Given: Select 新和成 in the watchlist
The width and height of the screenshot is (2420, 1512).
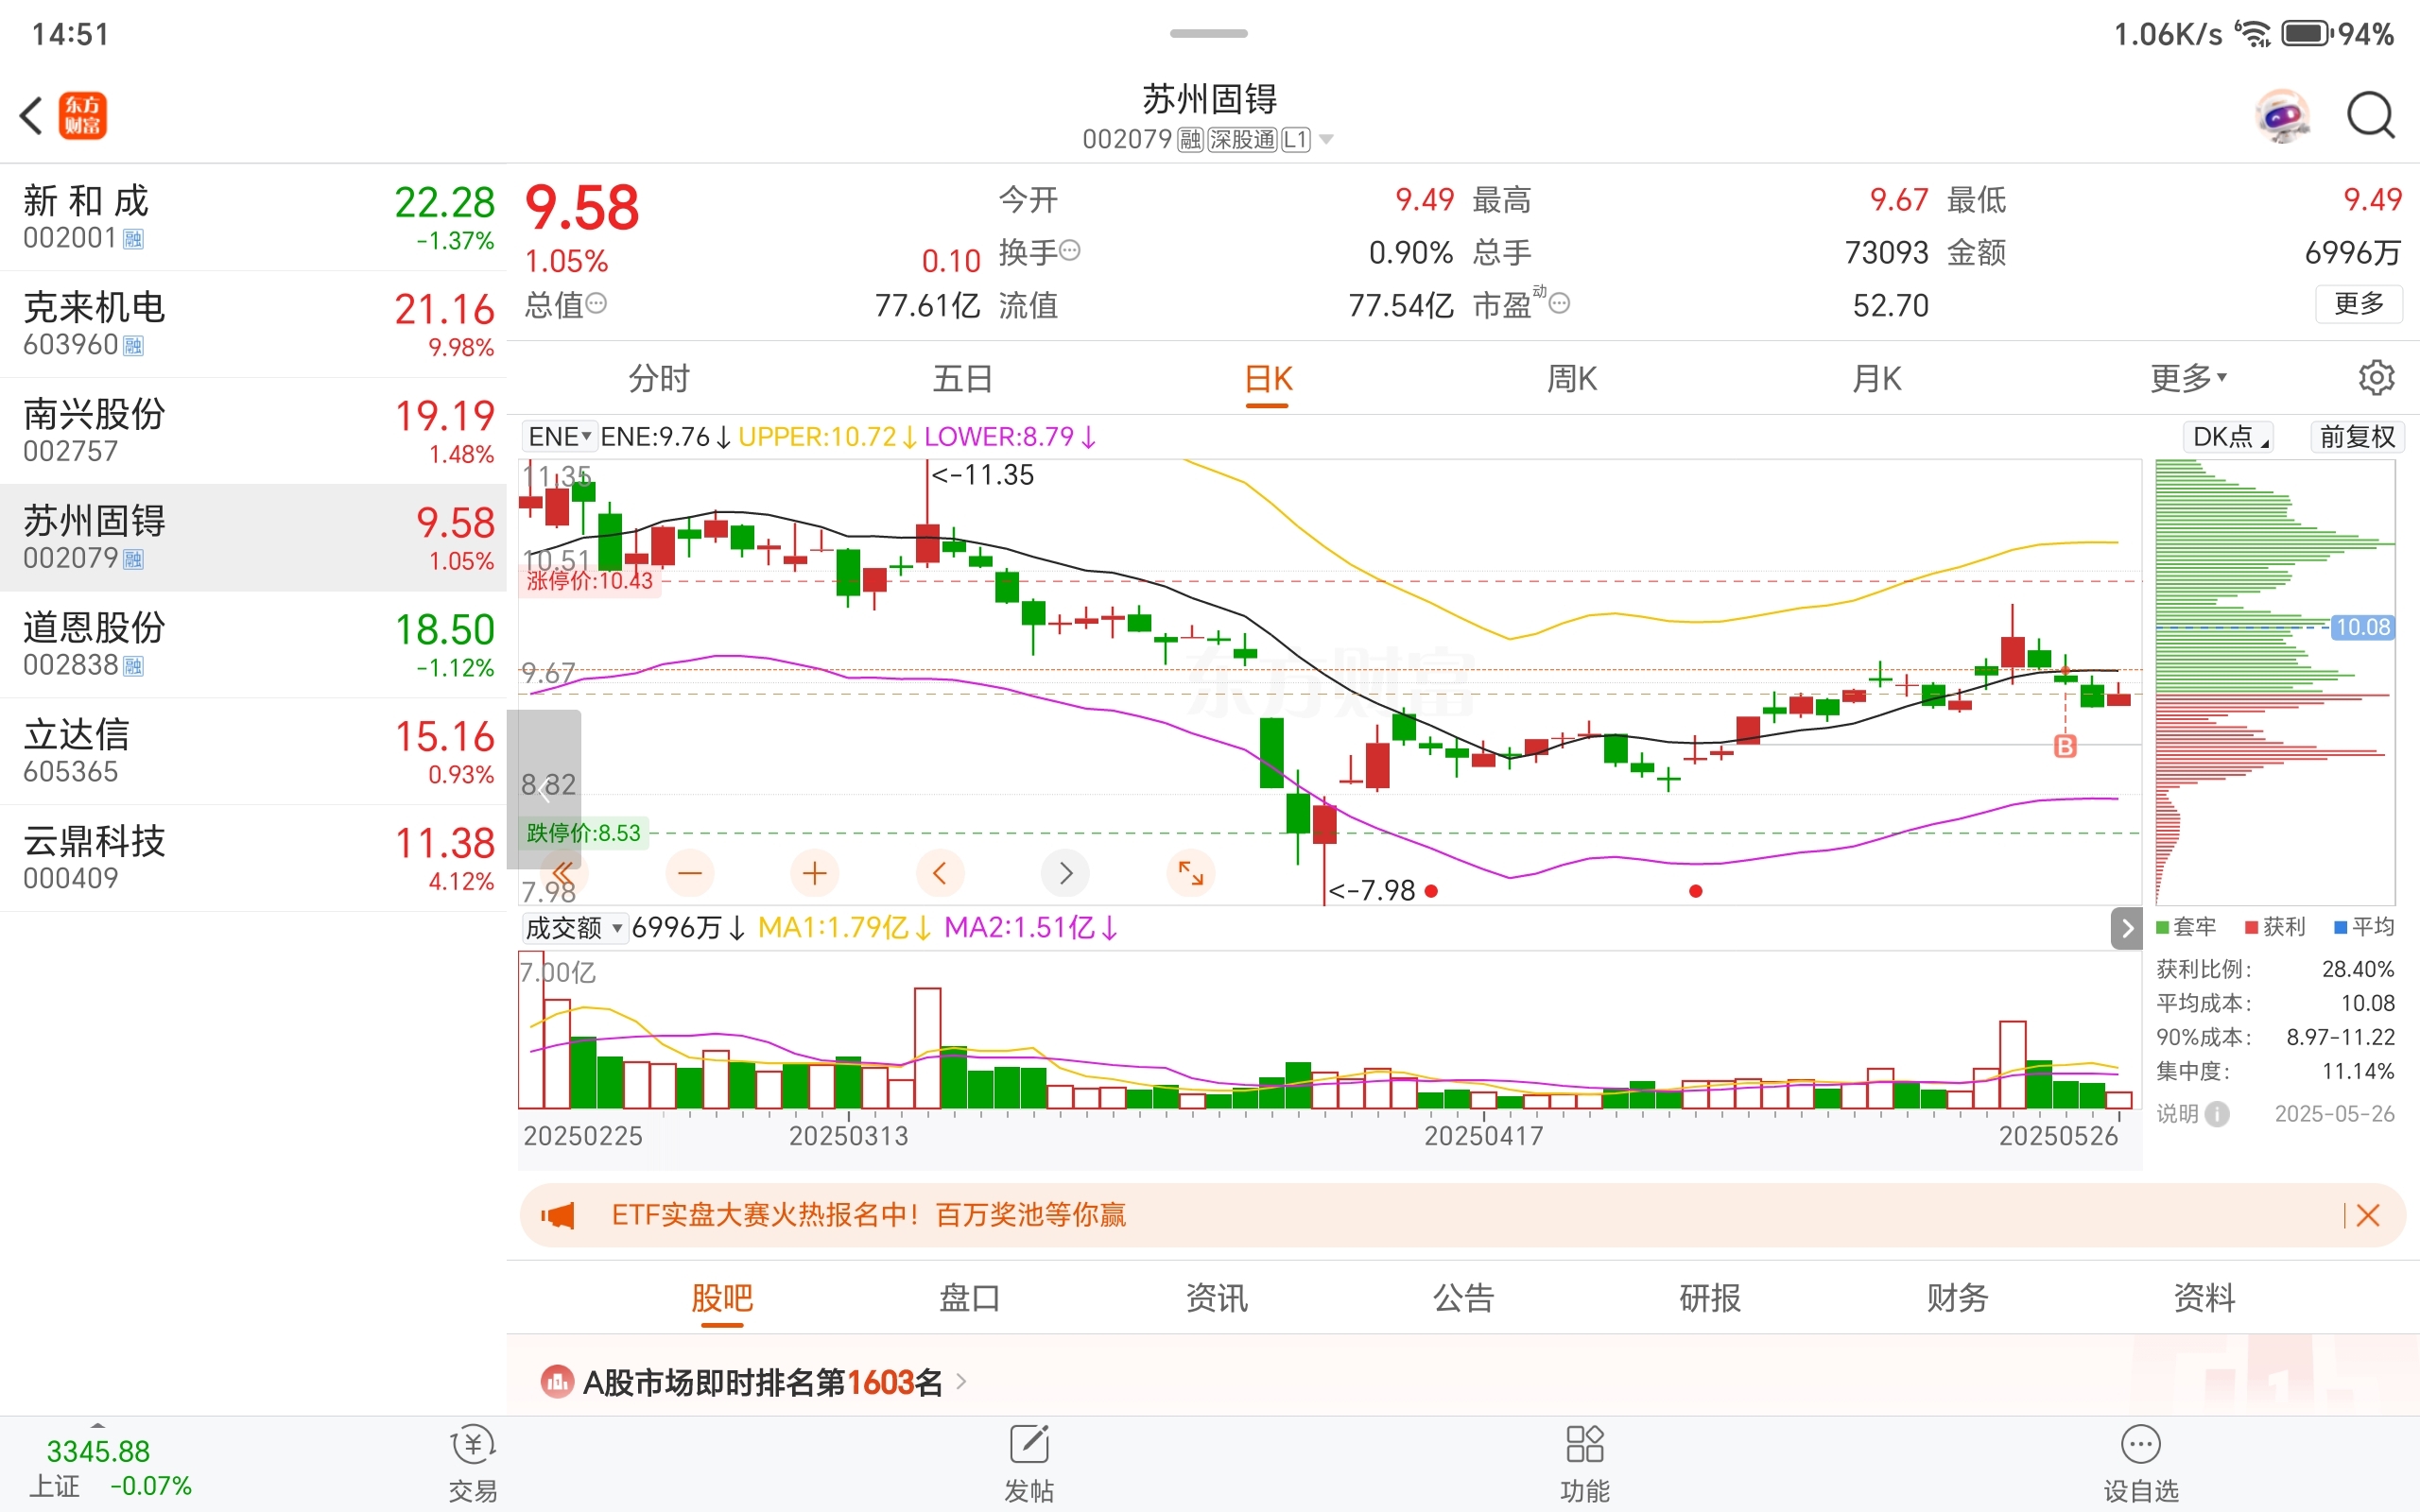Looking at the screenshot, I should tap(253, 217).
